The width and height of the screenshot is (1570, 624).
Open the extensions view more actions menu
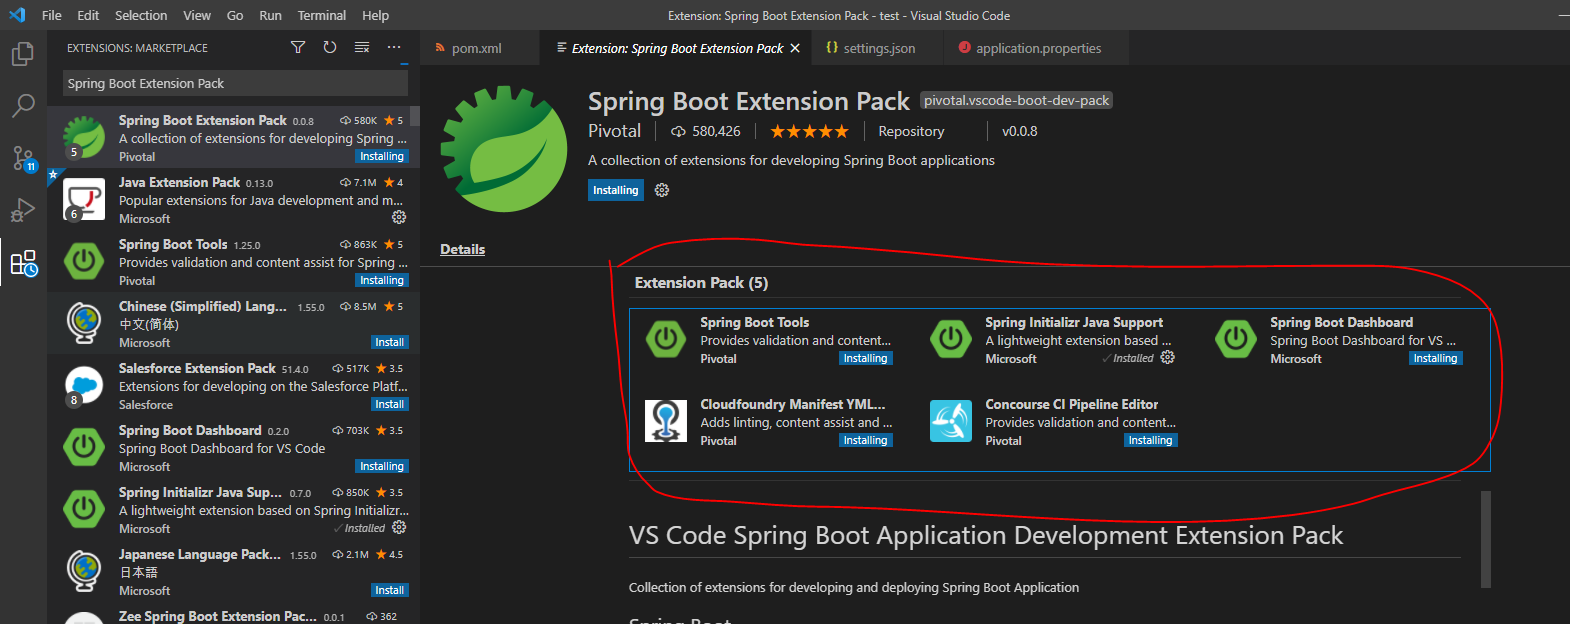click(394, 47)
